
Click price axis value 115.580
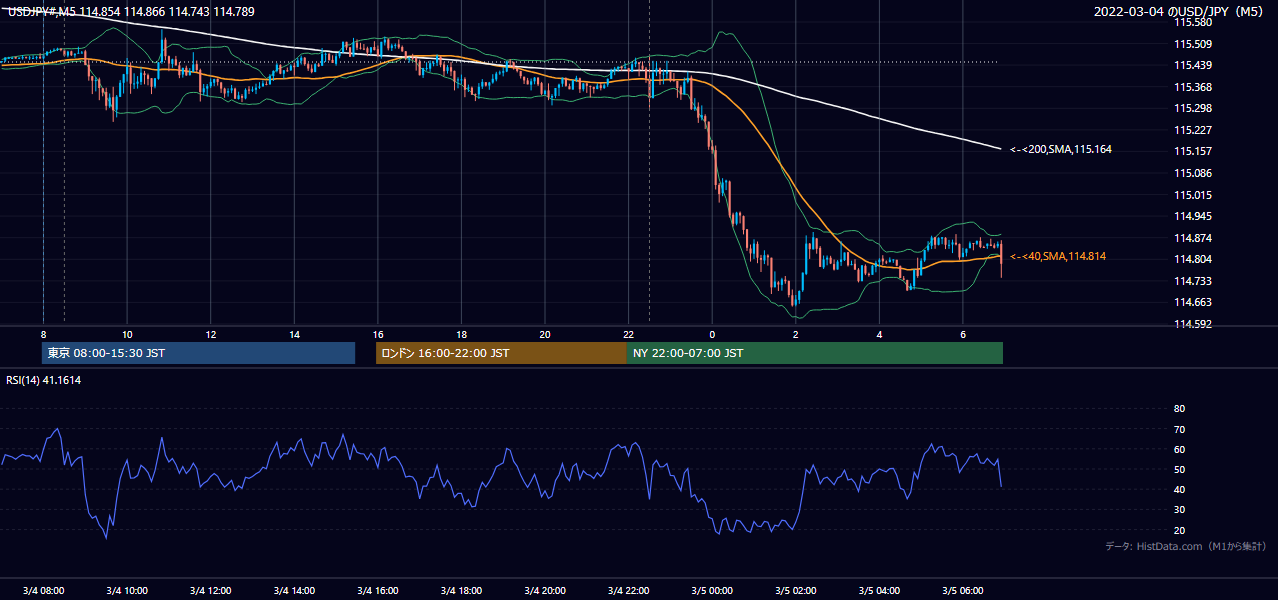(x=1192, y=22)
